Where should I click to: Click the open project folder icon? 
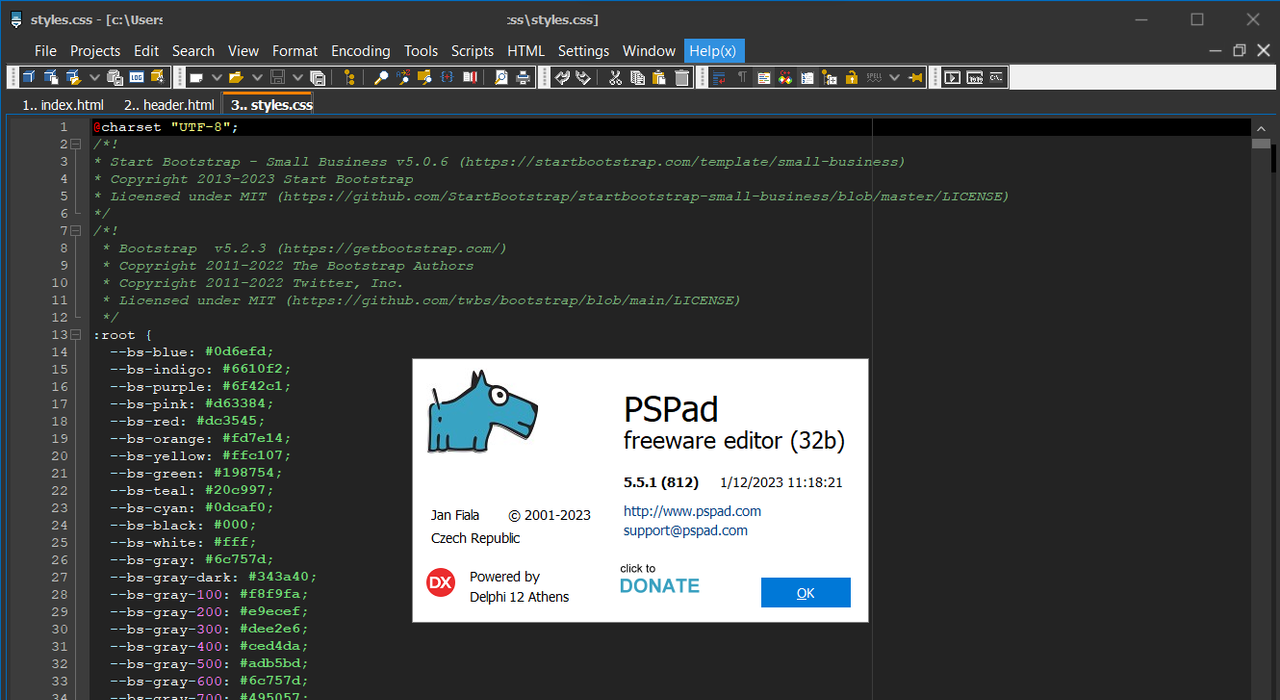click(x=73, y=77)
